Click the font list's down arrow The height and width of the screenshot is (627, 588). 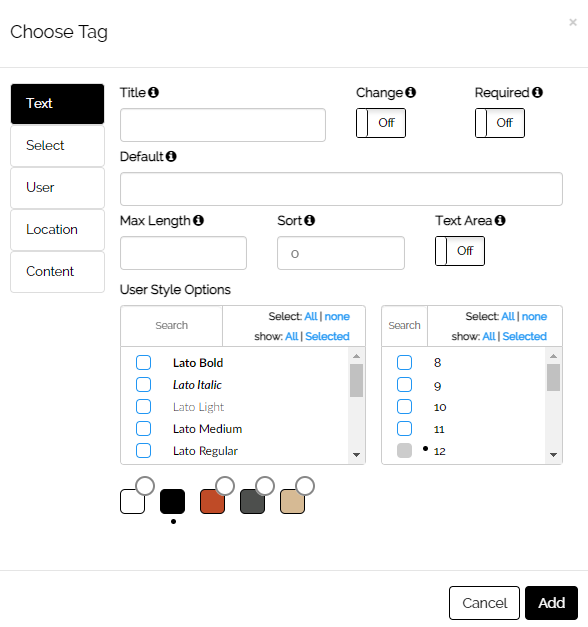[356, 455]
